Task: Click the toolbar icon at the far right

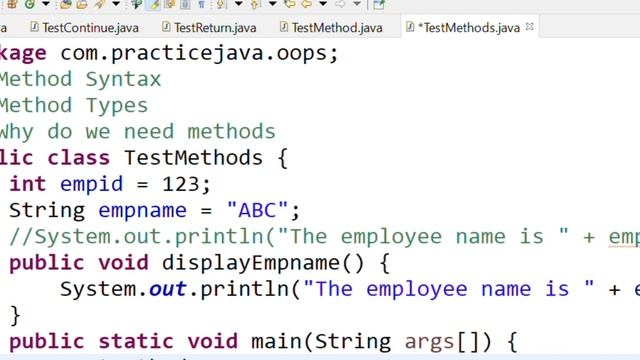Action: pyautogui.click(x=379, y=4)
